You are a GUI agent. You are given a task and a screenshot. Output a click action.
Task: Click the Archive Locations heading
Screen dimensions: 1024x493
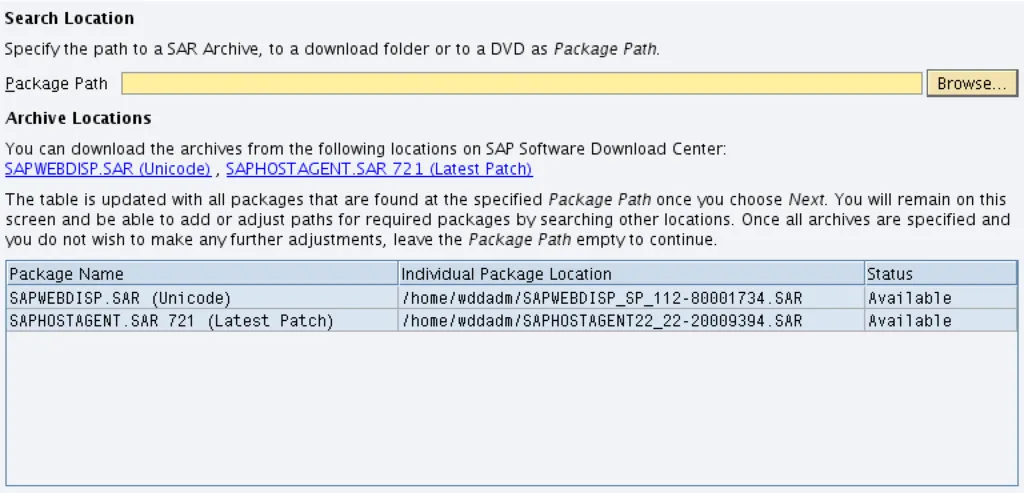pos(78,118)
